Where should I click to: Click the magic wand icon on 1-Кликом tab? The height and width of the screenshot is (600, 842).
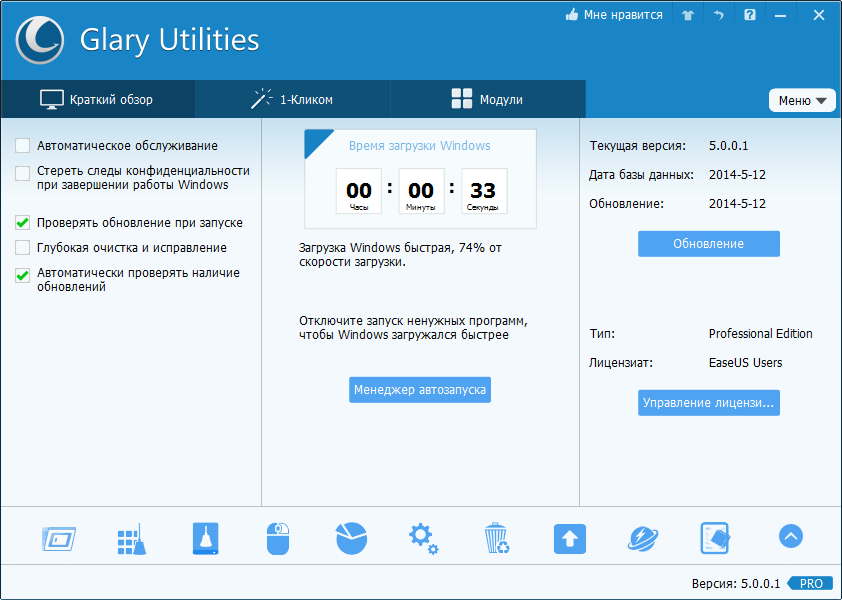click(x=262, y=99)
